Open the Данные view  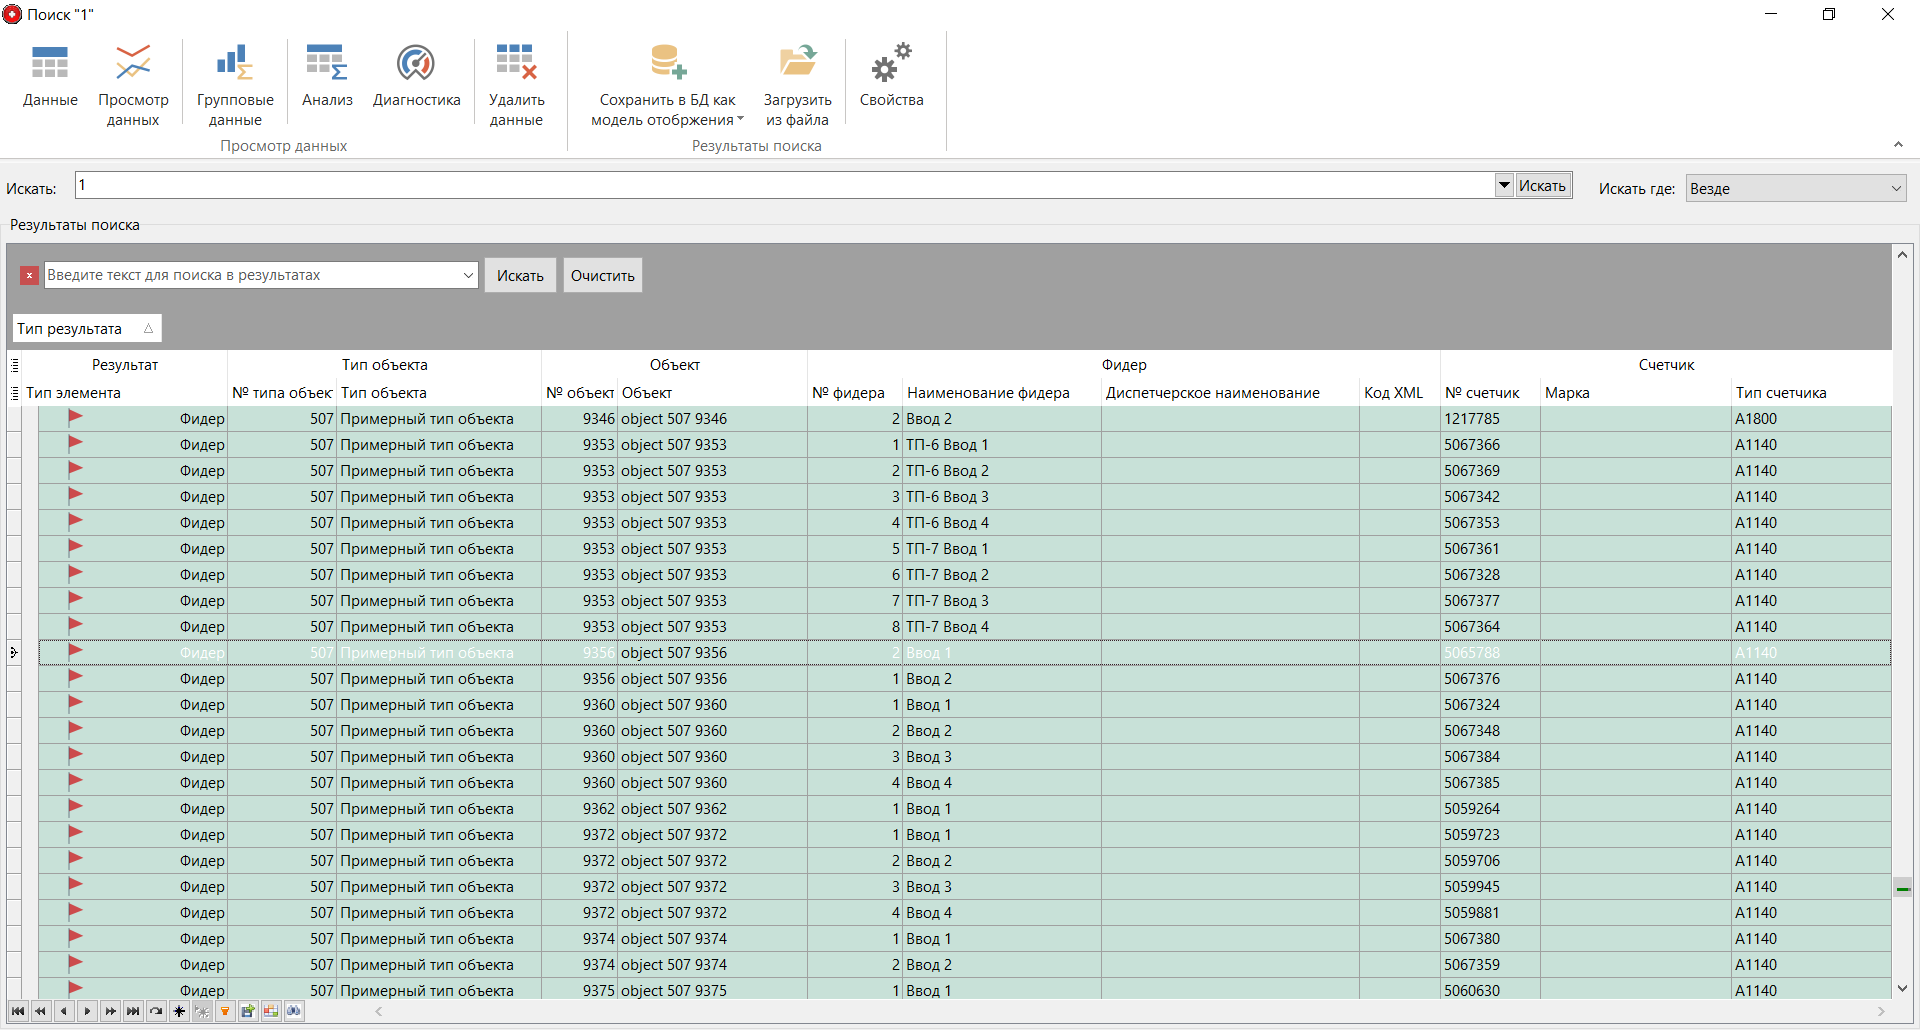click(x=49, y=80)
